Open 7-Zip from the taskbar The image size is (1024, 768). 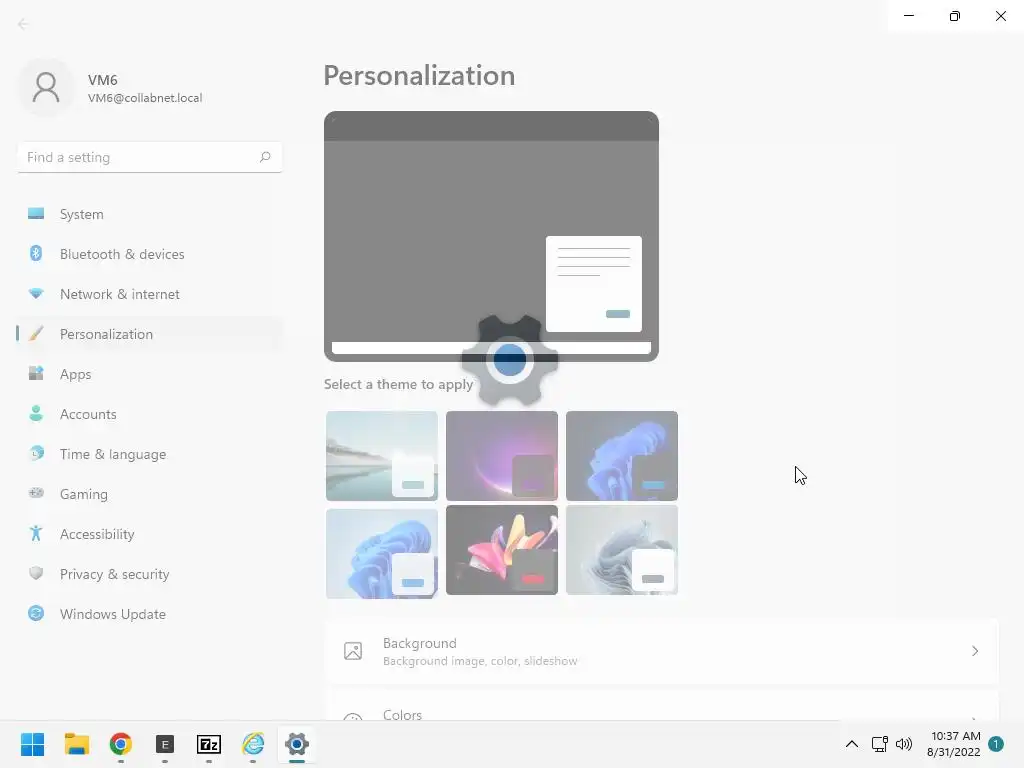tap(209, 744)
